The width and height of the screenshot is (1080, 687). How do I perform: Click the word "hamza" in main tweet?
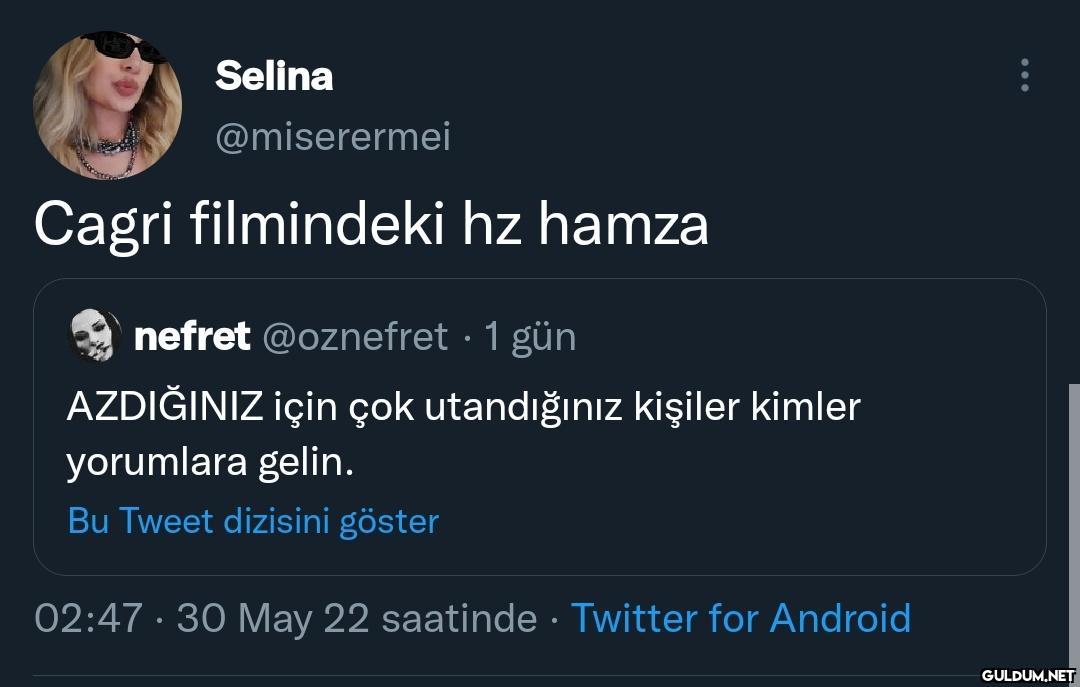click(623, 224)
